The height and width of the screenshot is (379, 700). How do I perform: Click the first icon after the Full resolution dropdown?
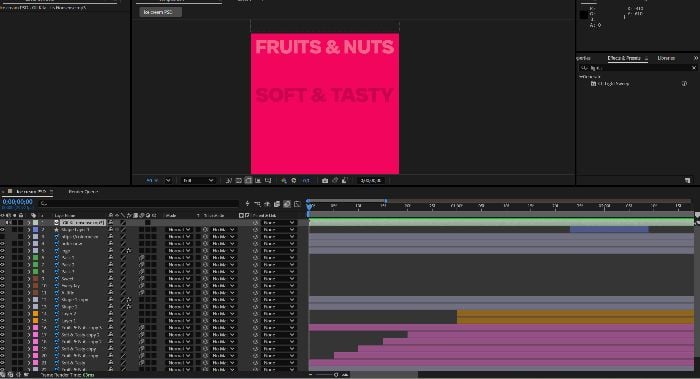click(x=229, y=180)
